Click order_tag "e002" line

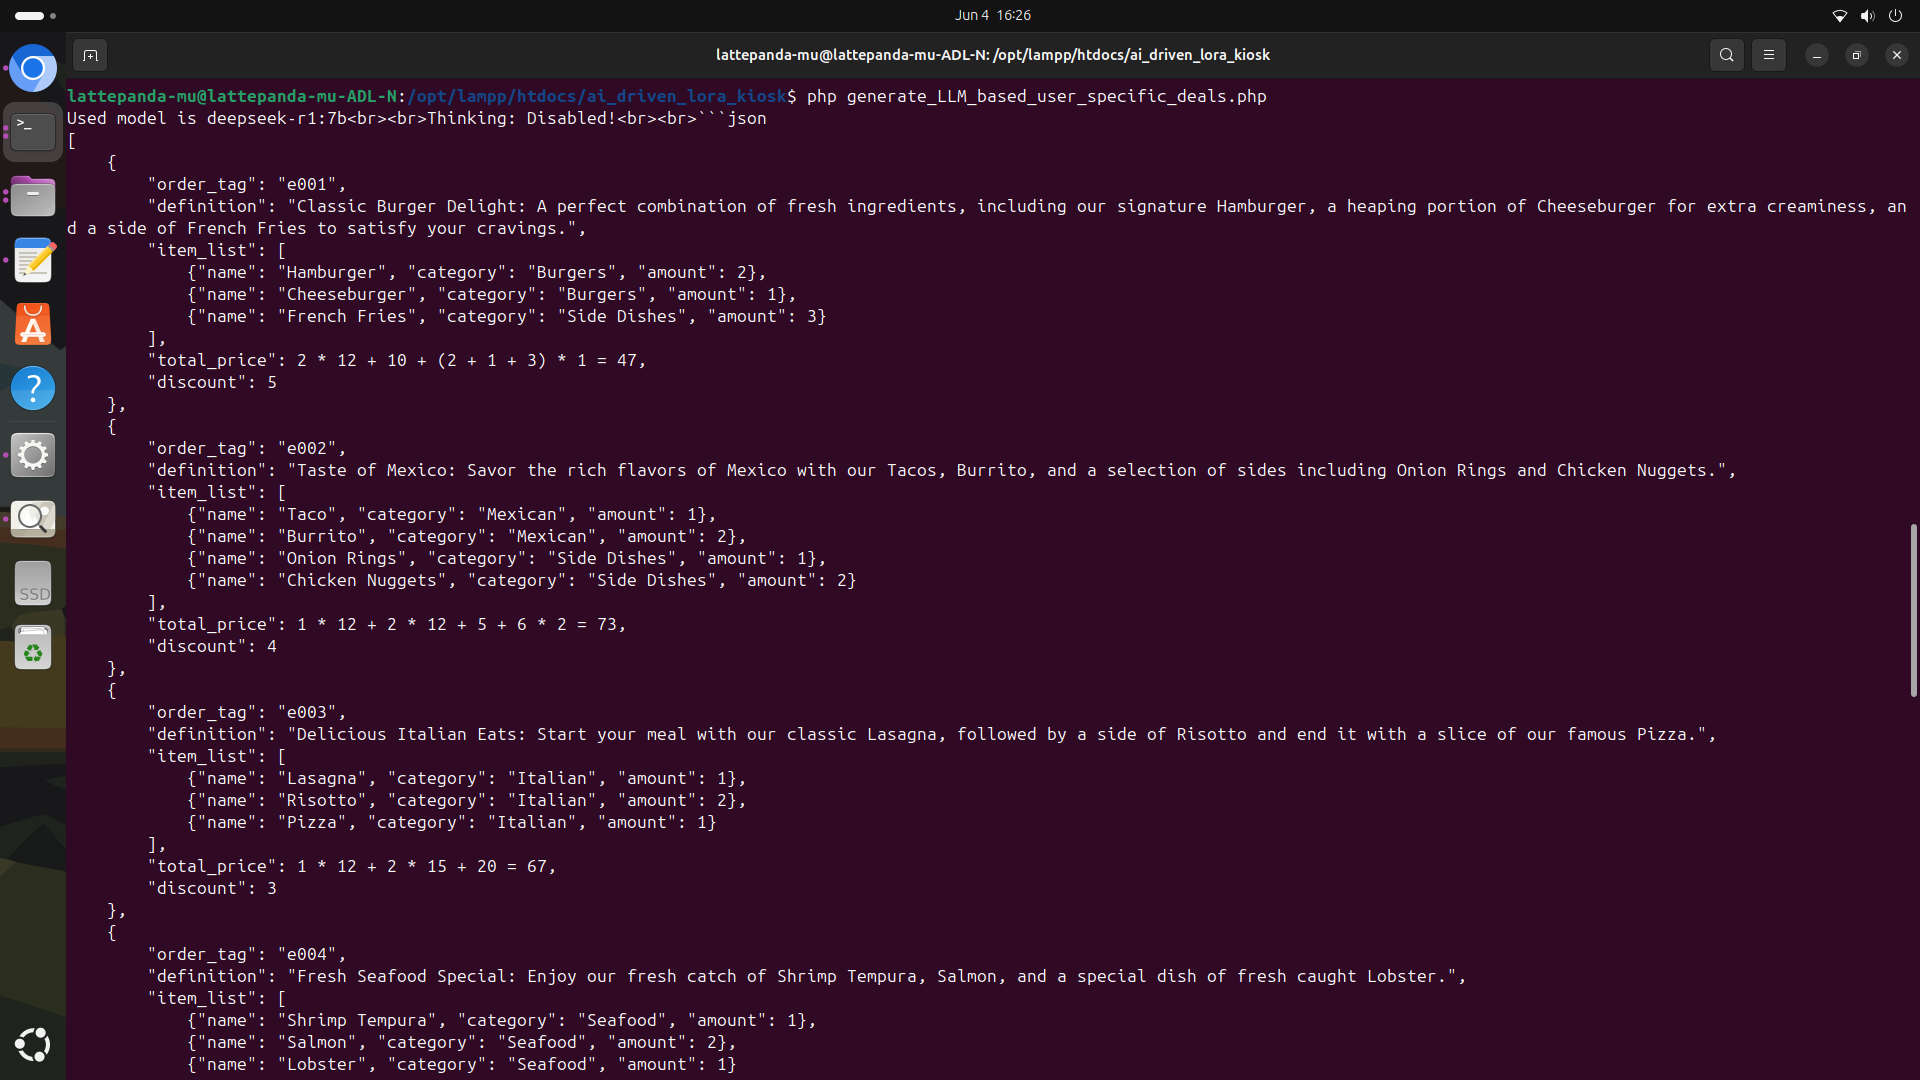(246, 448)
